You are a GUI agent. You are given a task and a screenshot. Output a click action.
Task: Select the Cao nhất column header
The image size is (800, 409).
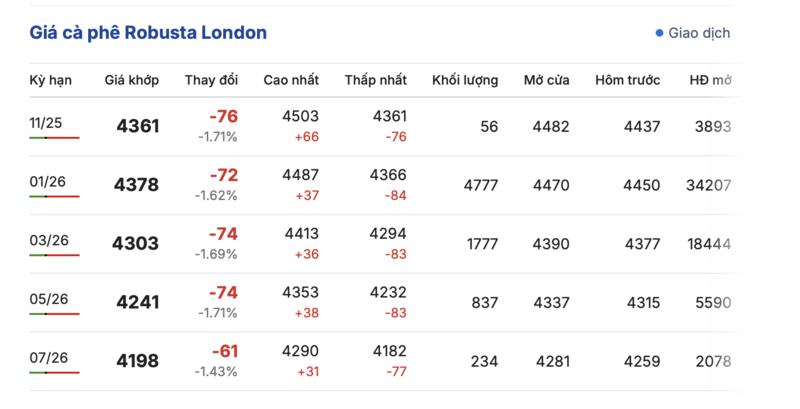click(291, 80)
